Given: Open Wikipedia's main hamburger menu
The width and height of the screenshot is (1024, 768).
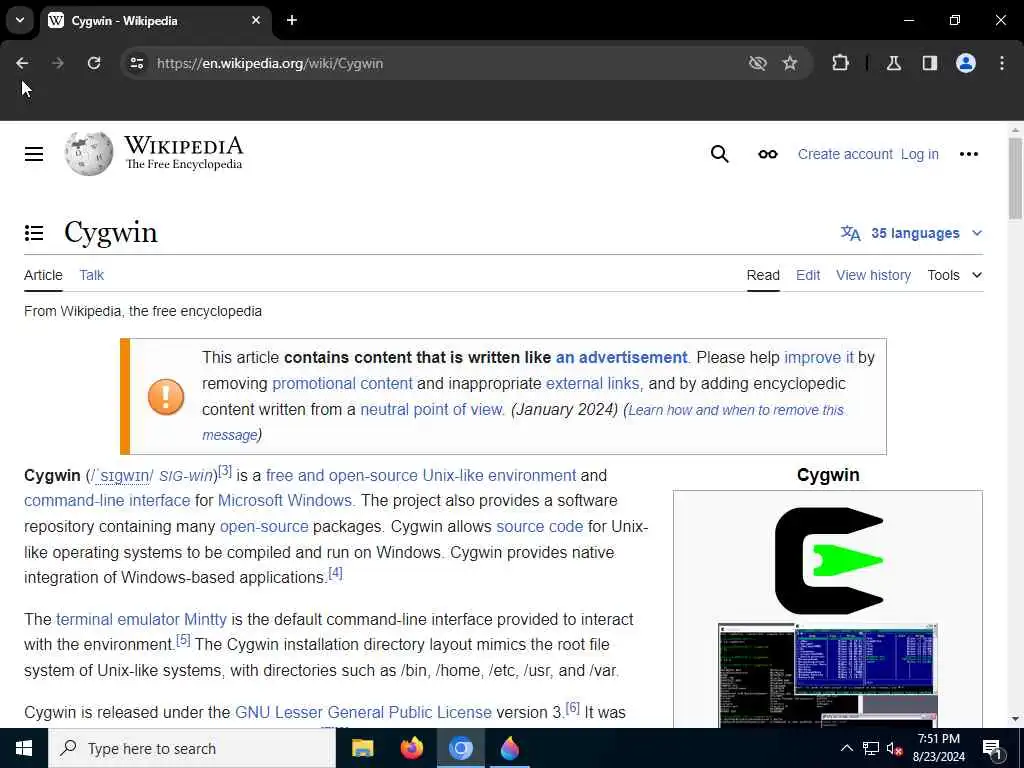Looking at the screenshot, I should click(34, 154).
